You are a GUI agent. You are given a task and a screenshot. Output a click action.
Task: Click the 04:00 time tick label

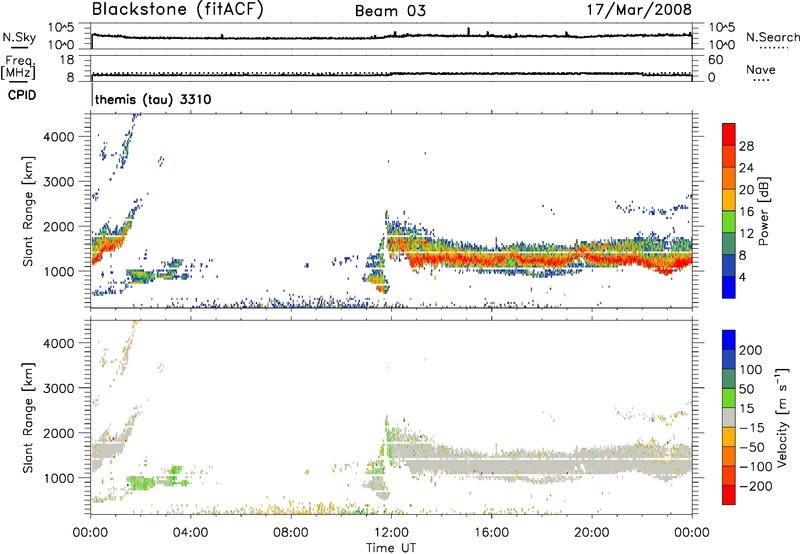190,533
